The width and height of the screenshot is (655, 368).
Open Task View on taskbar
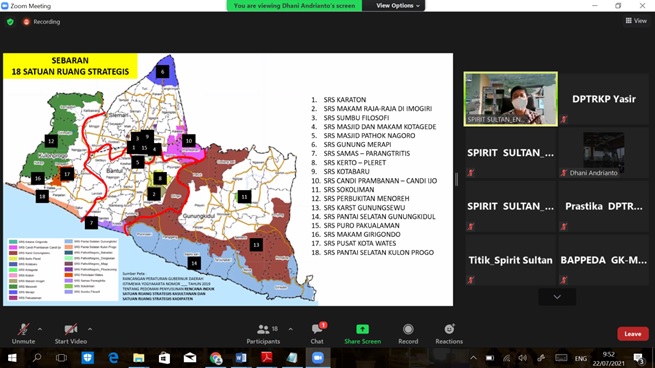(x=61, y=358)
